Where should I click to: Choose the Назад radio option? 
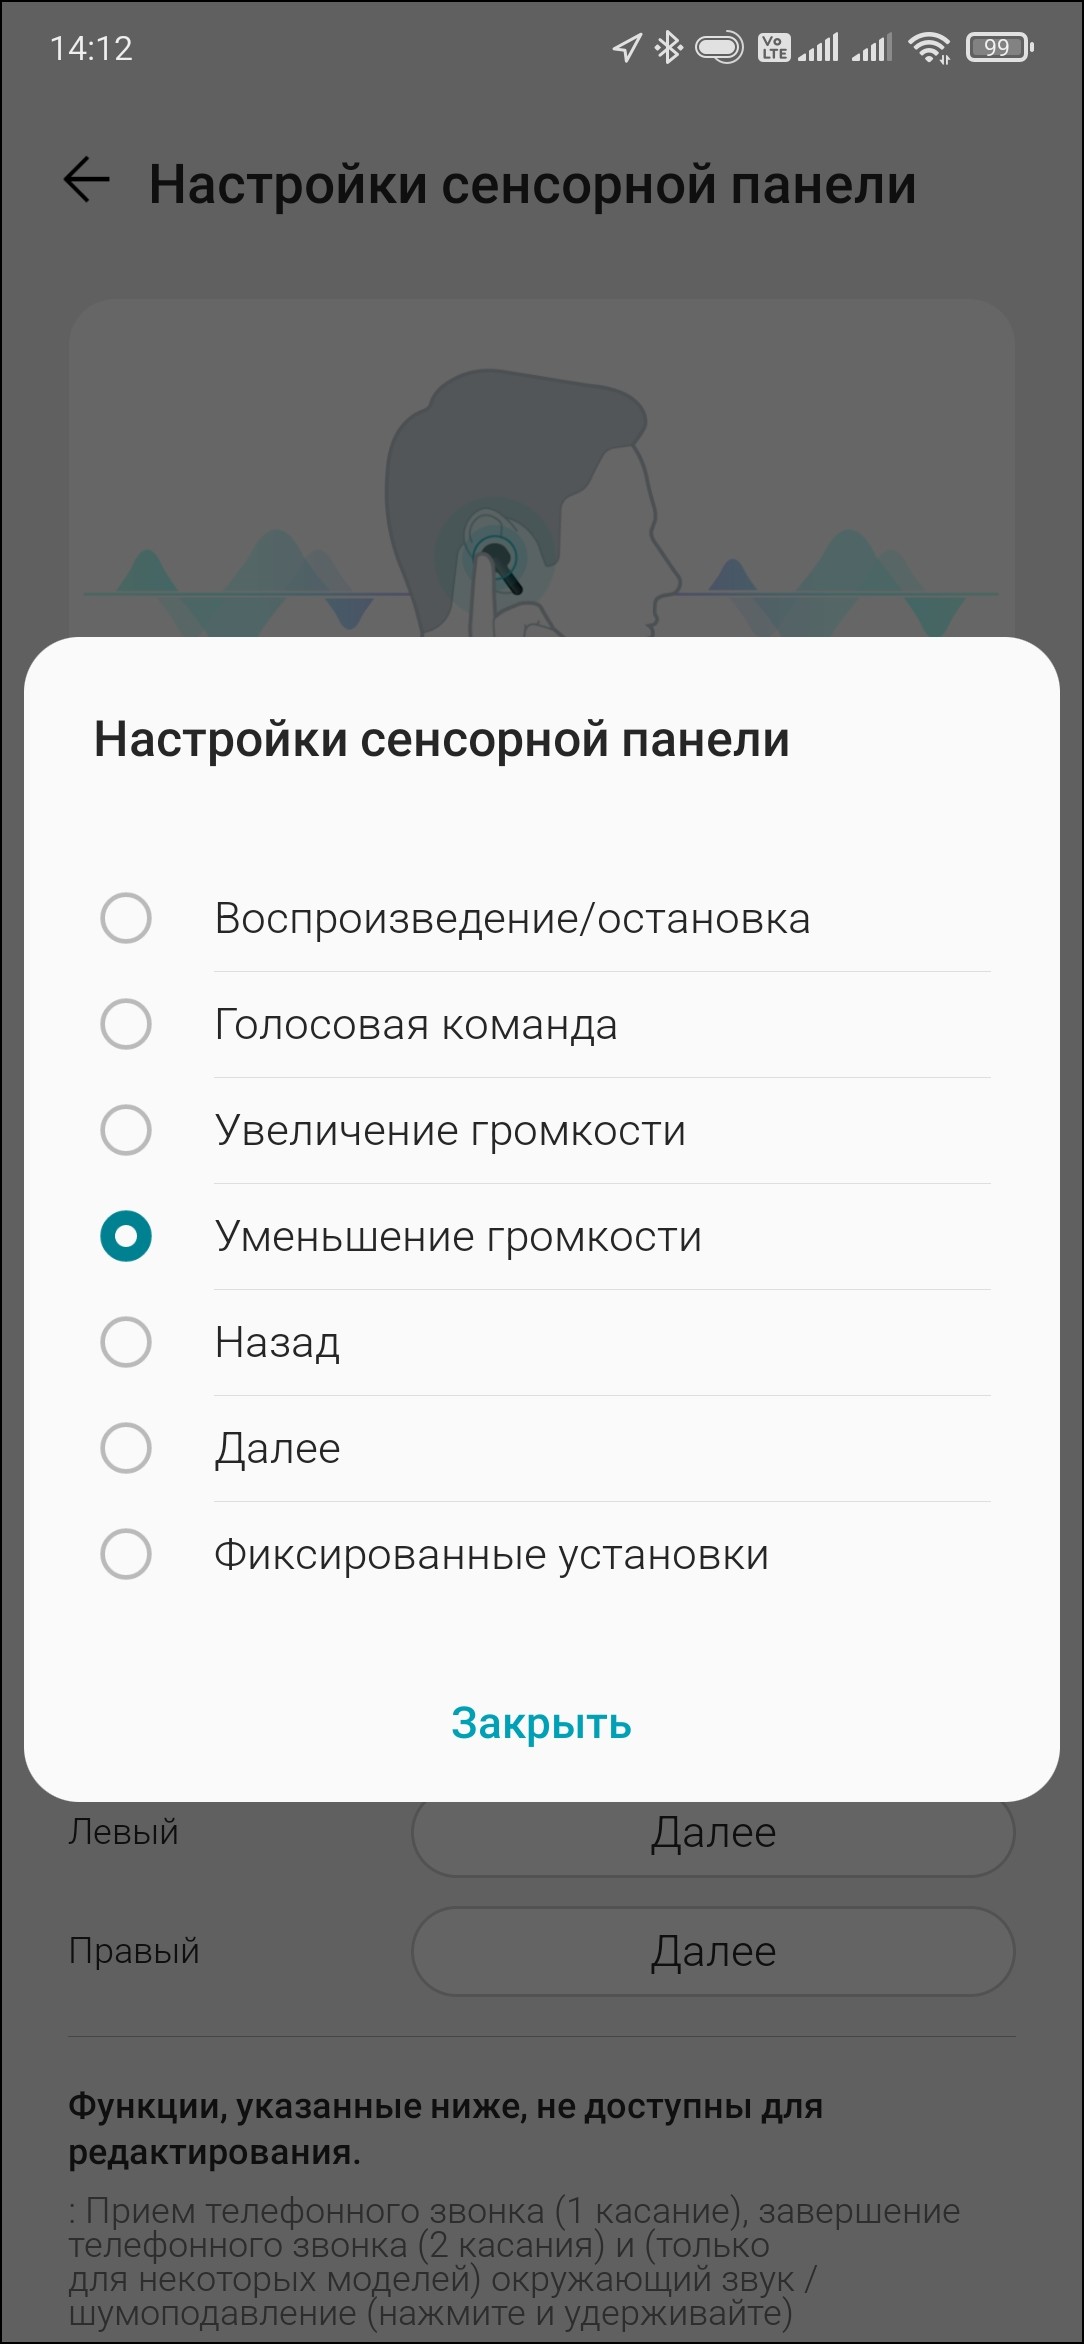(126, 1342)
